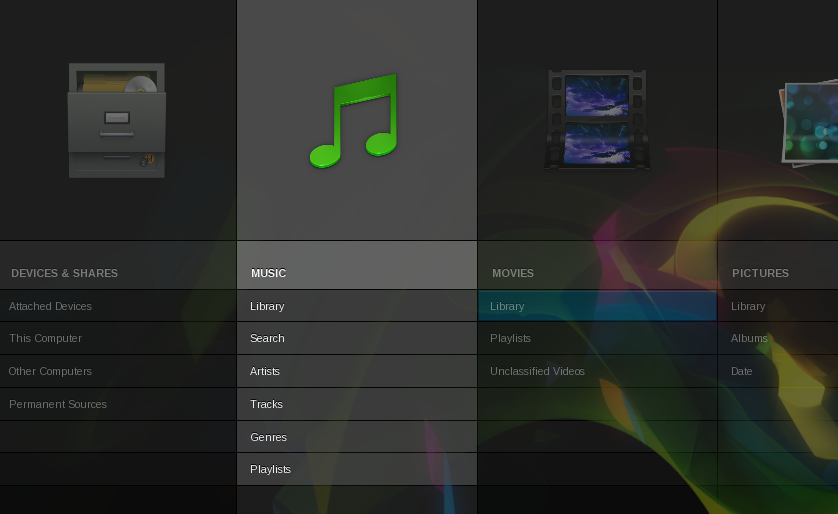Screen dimensions: 838x514
Task: Browse pictures by Date
Action: (x=778, y=371)
